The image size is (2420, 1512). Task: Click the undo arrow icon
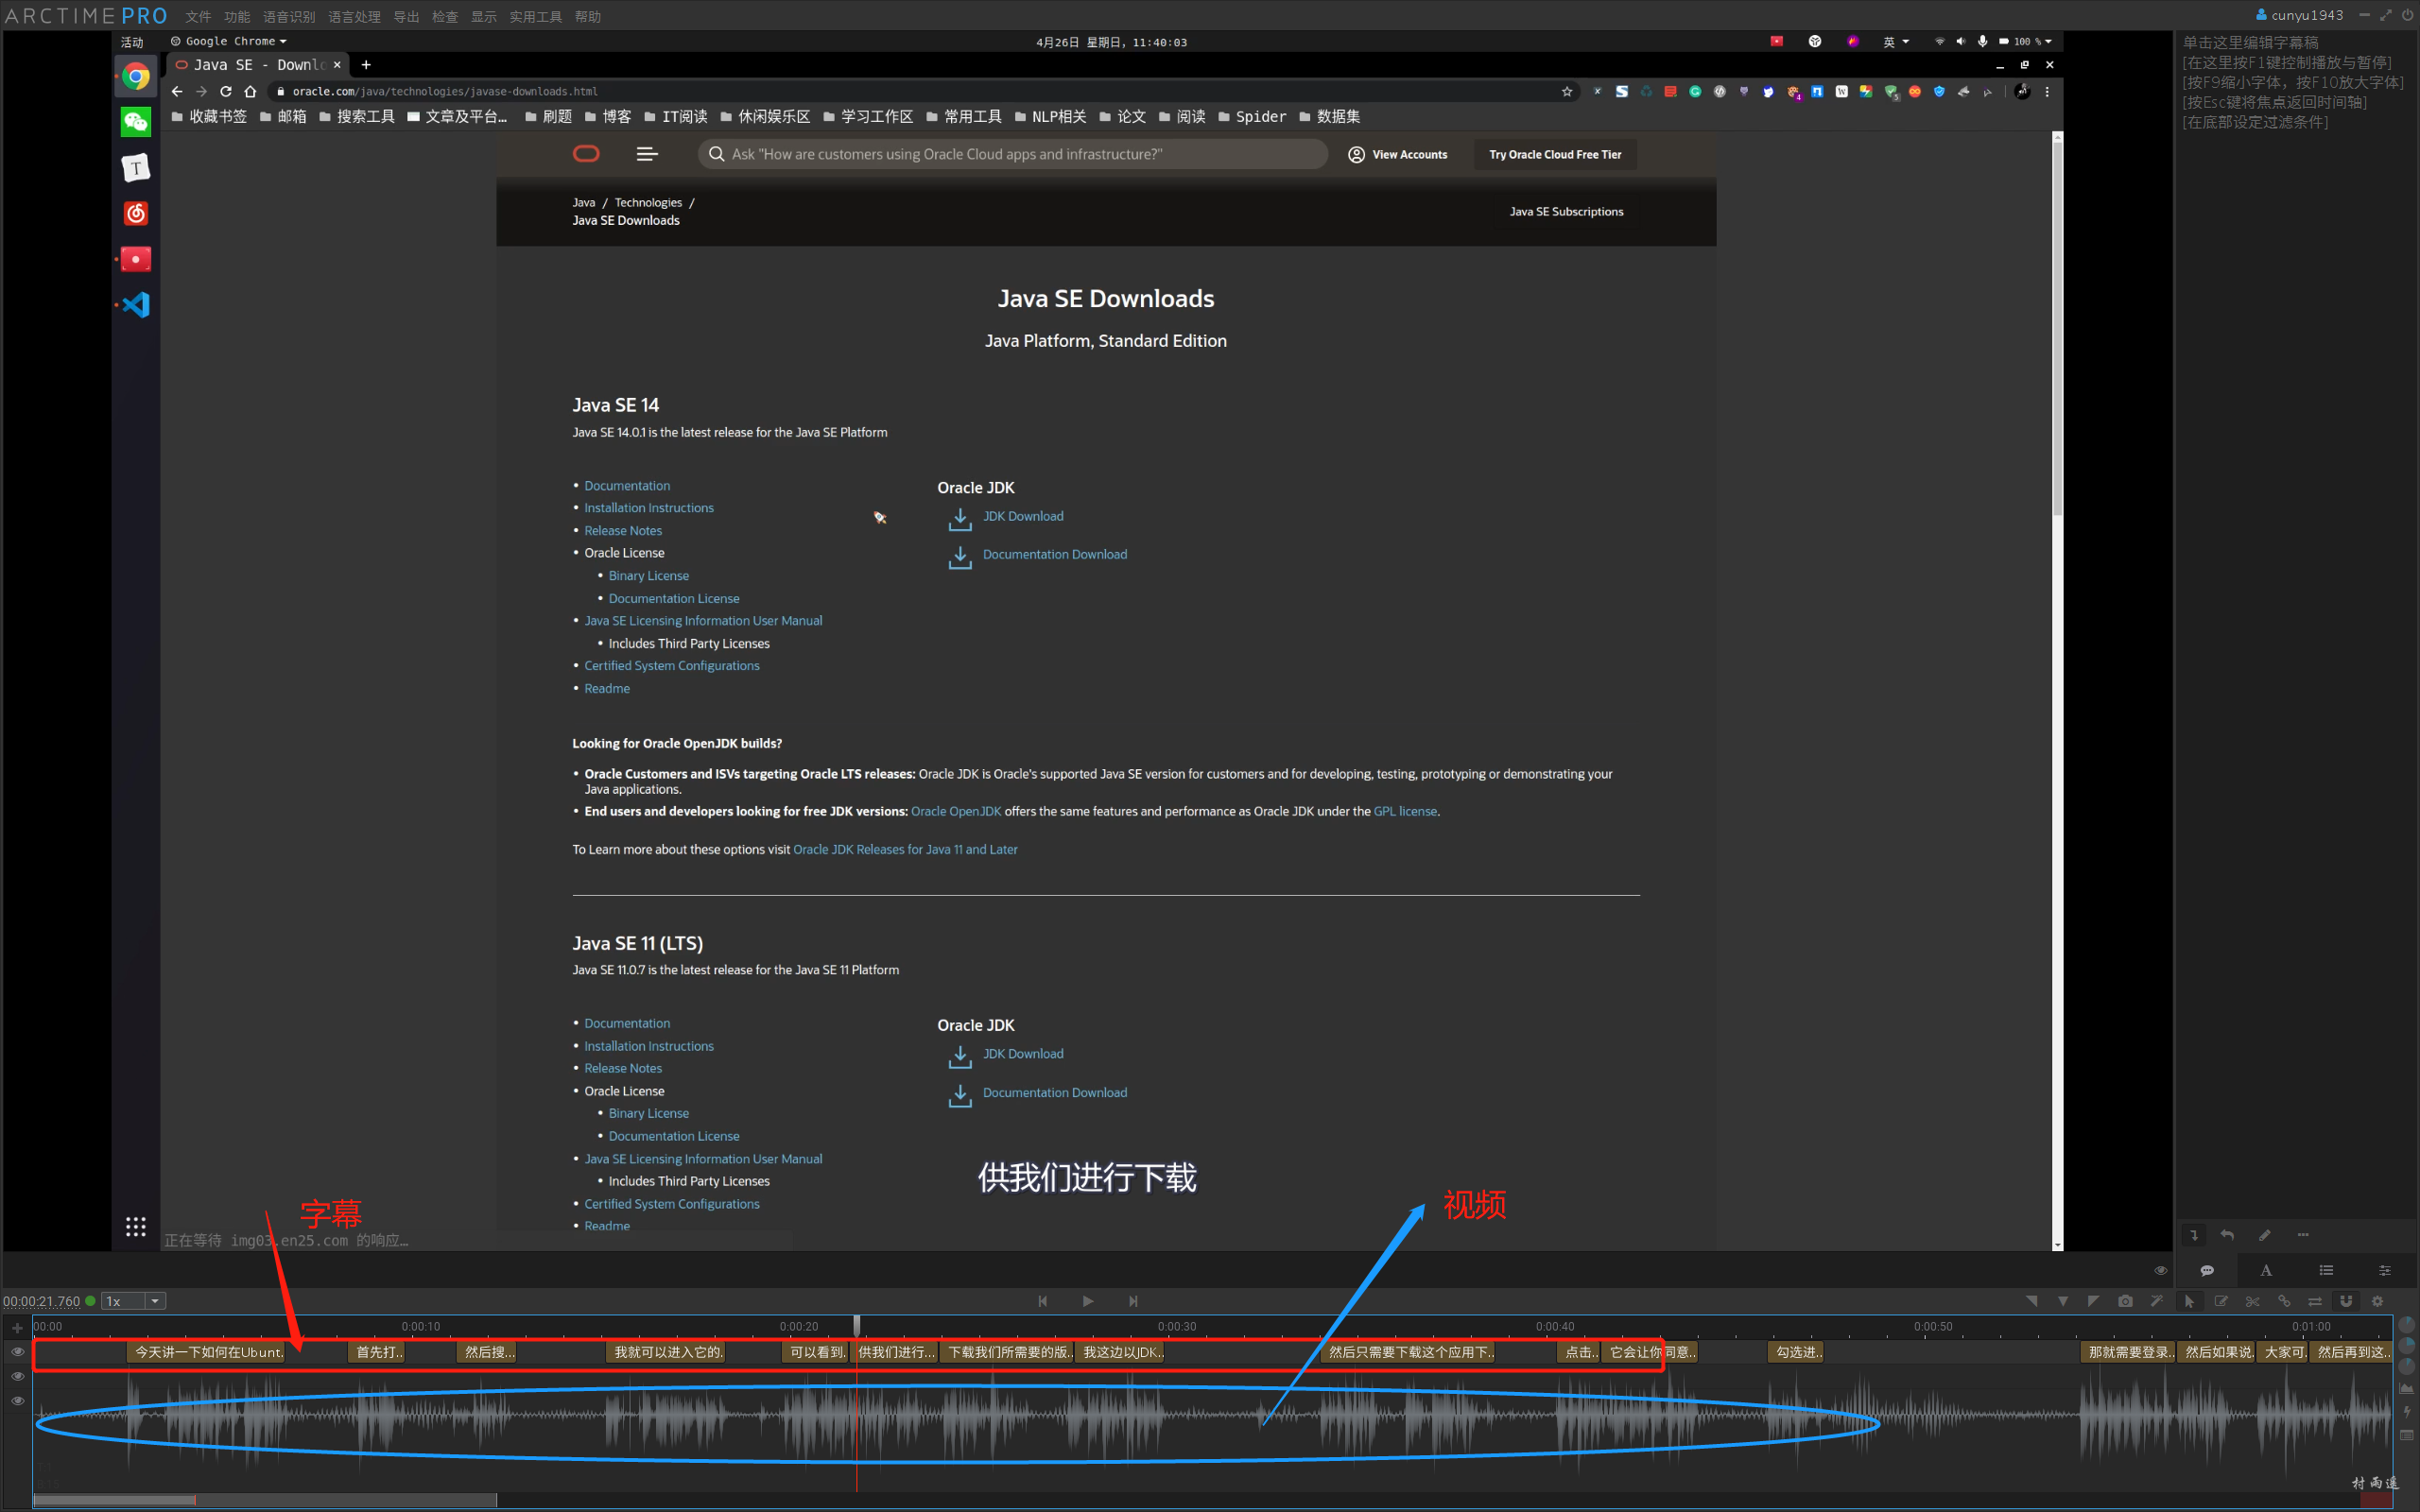[2227, 1235]
